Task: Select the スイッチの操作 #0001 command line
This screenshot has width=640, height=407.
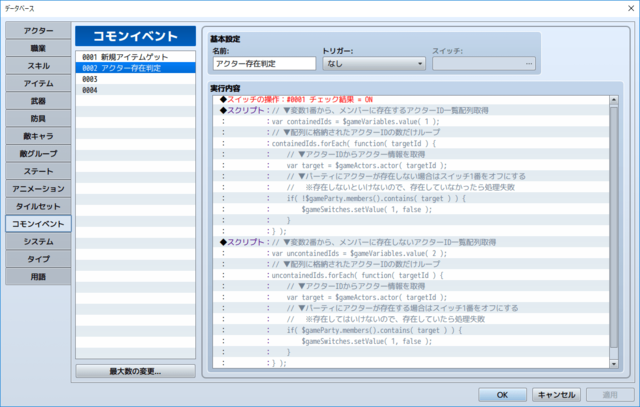Action: (x=411, y=99)
